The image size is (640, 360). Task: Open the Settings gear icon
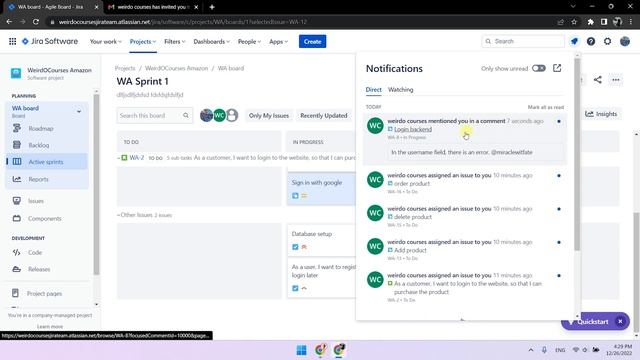coord(607,41)
